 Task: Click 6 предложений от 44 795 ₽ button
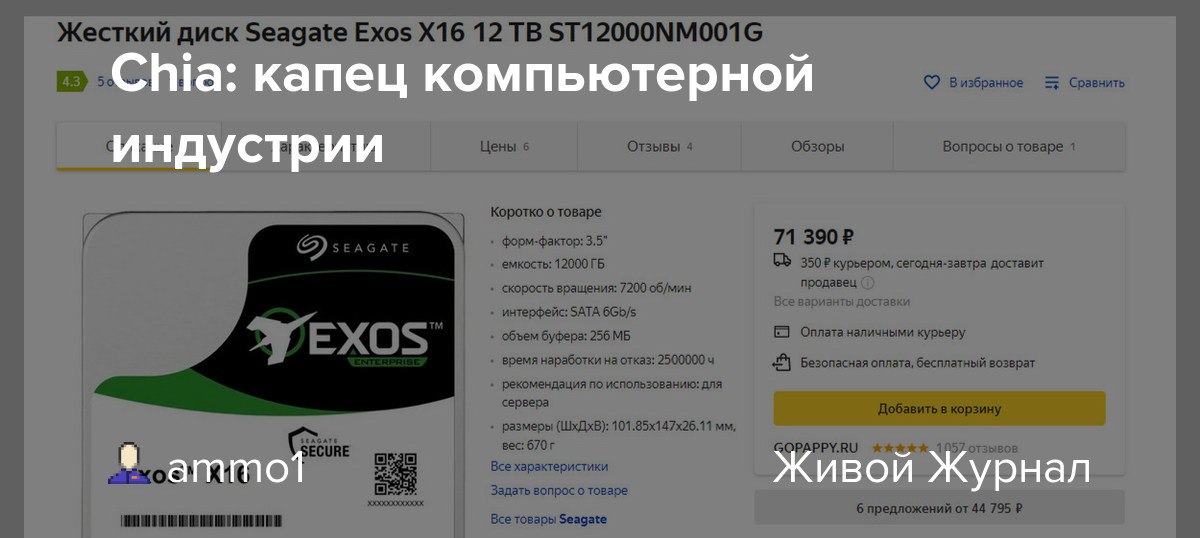[939, 508]
